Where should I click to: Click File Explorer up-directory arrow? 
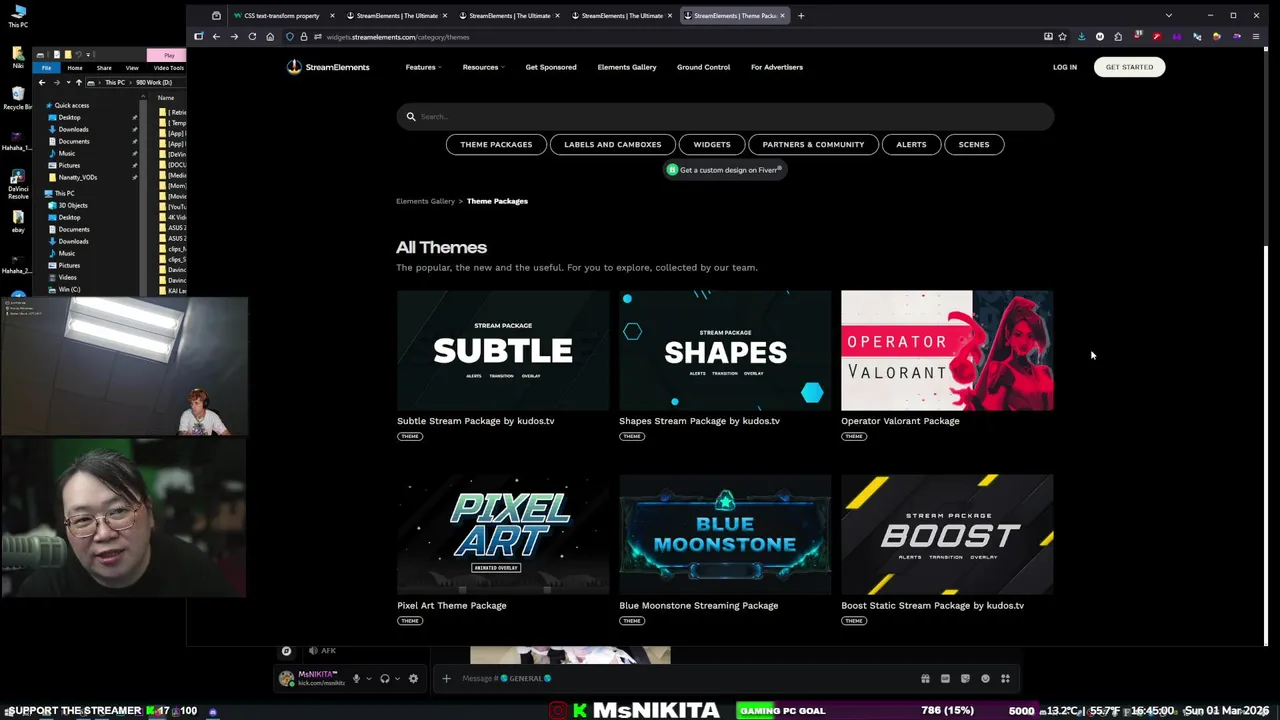click(79, 82)
